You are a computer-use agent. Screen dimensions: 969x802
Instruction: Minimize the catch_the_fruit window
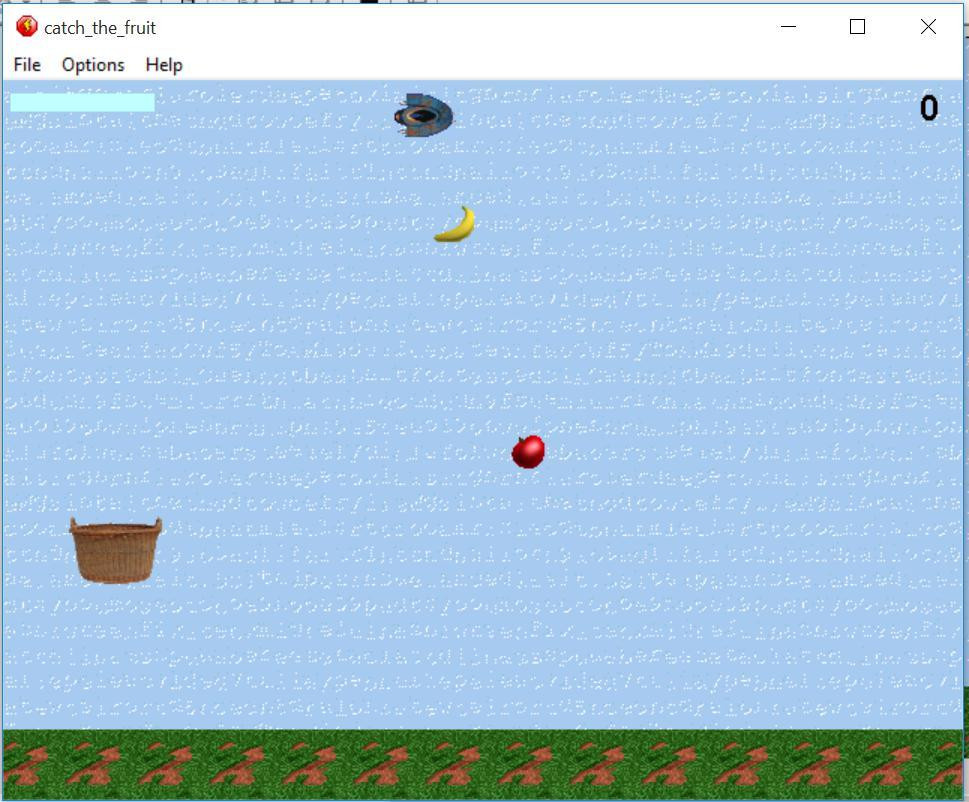click(x=788, y=27)
